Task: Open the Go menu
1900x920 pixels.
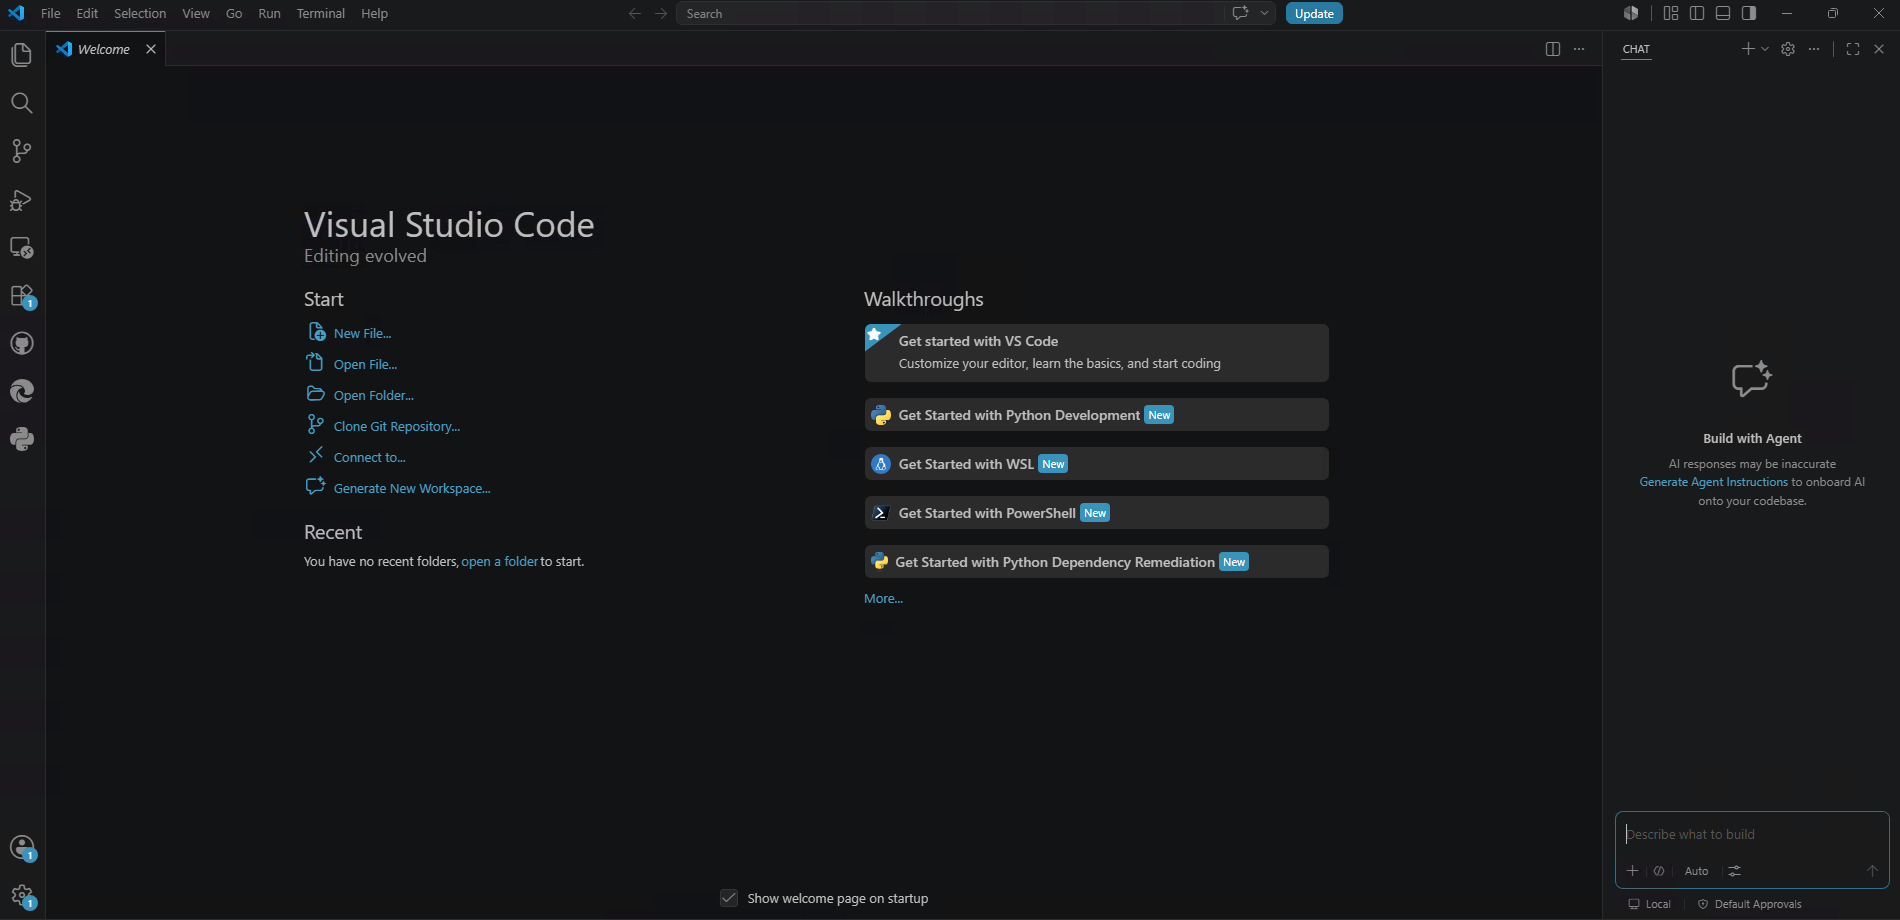Action: coord(234,14)
